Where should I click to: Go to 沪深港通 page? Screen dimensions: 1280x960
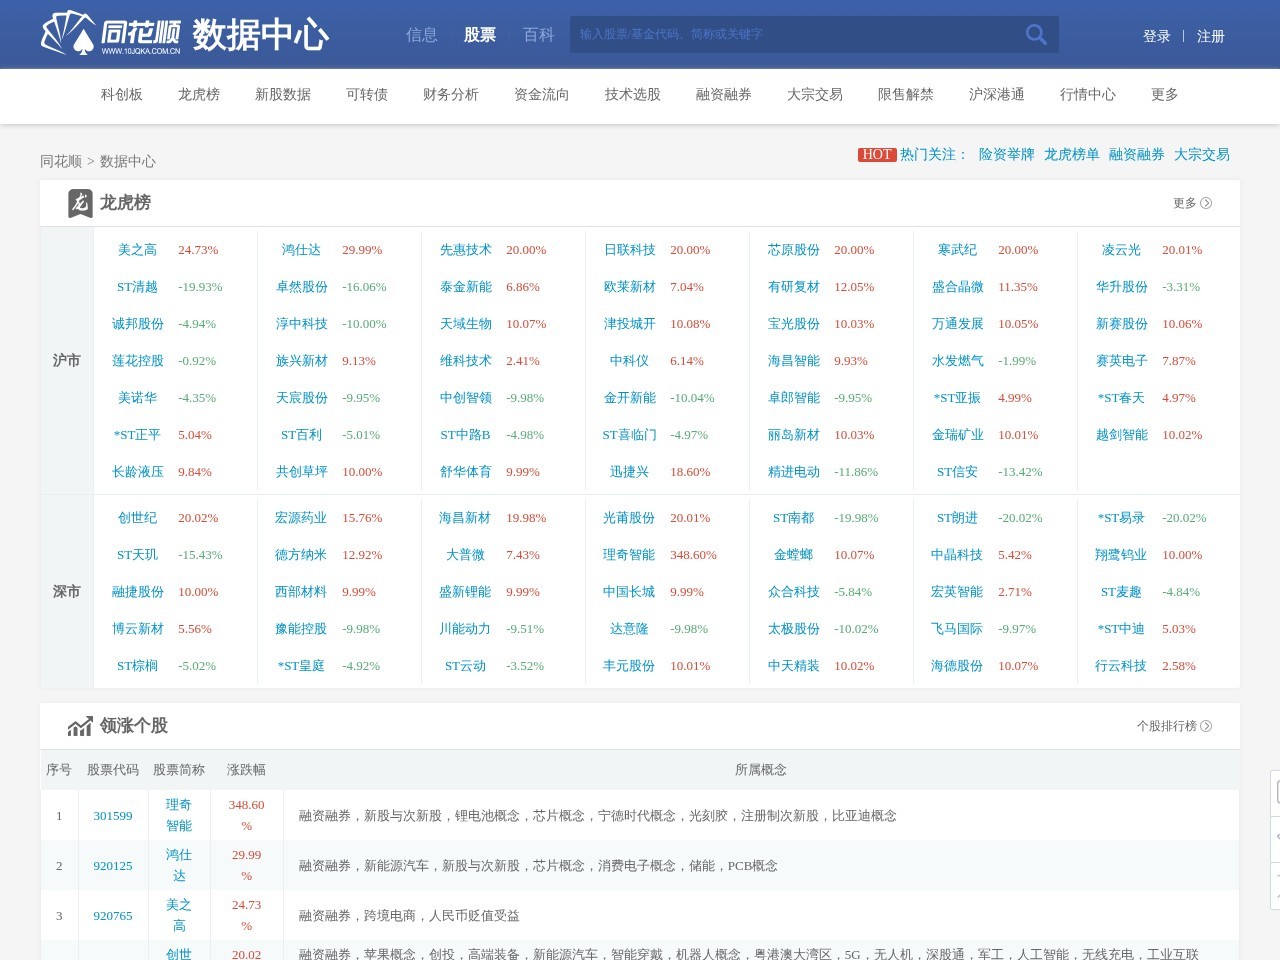997,95
